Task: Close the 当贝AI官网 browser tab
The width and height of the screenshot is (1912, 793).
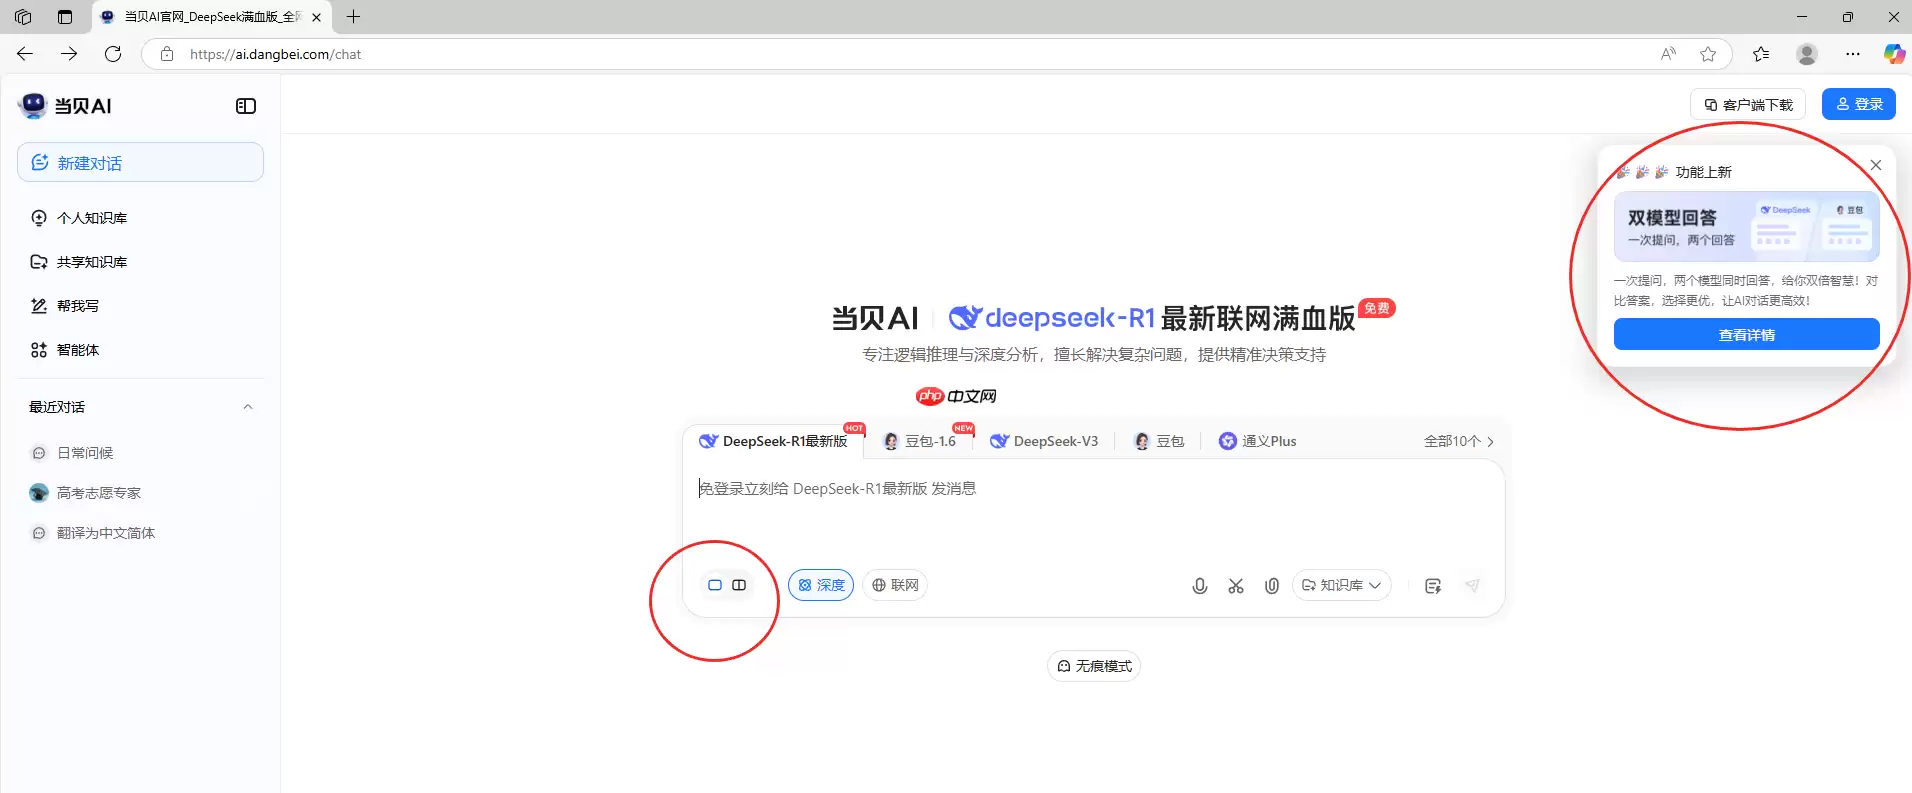Action: point(316,17)
